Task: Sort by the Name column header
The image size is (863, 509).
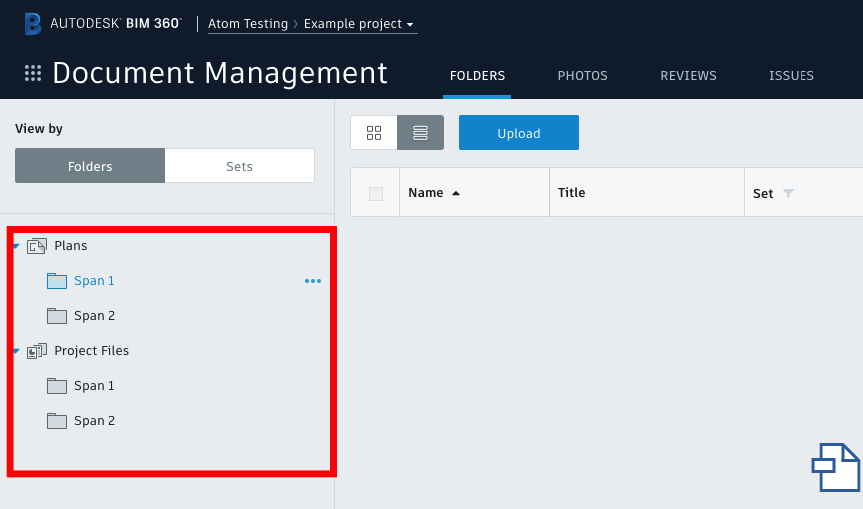Action: click(474, 193)
